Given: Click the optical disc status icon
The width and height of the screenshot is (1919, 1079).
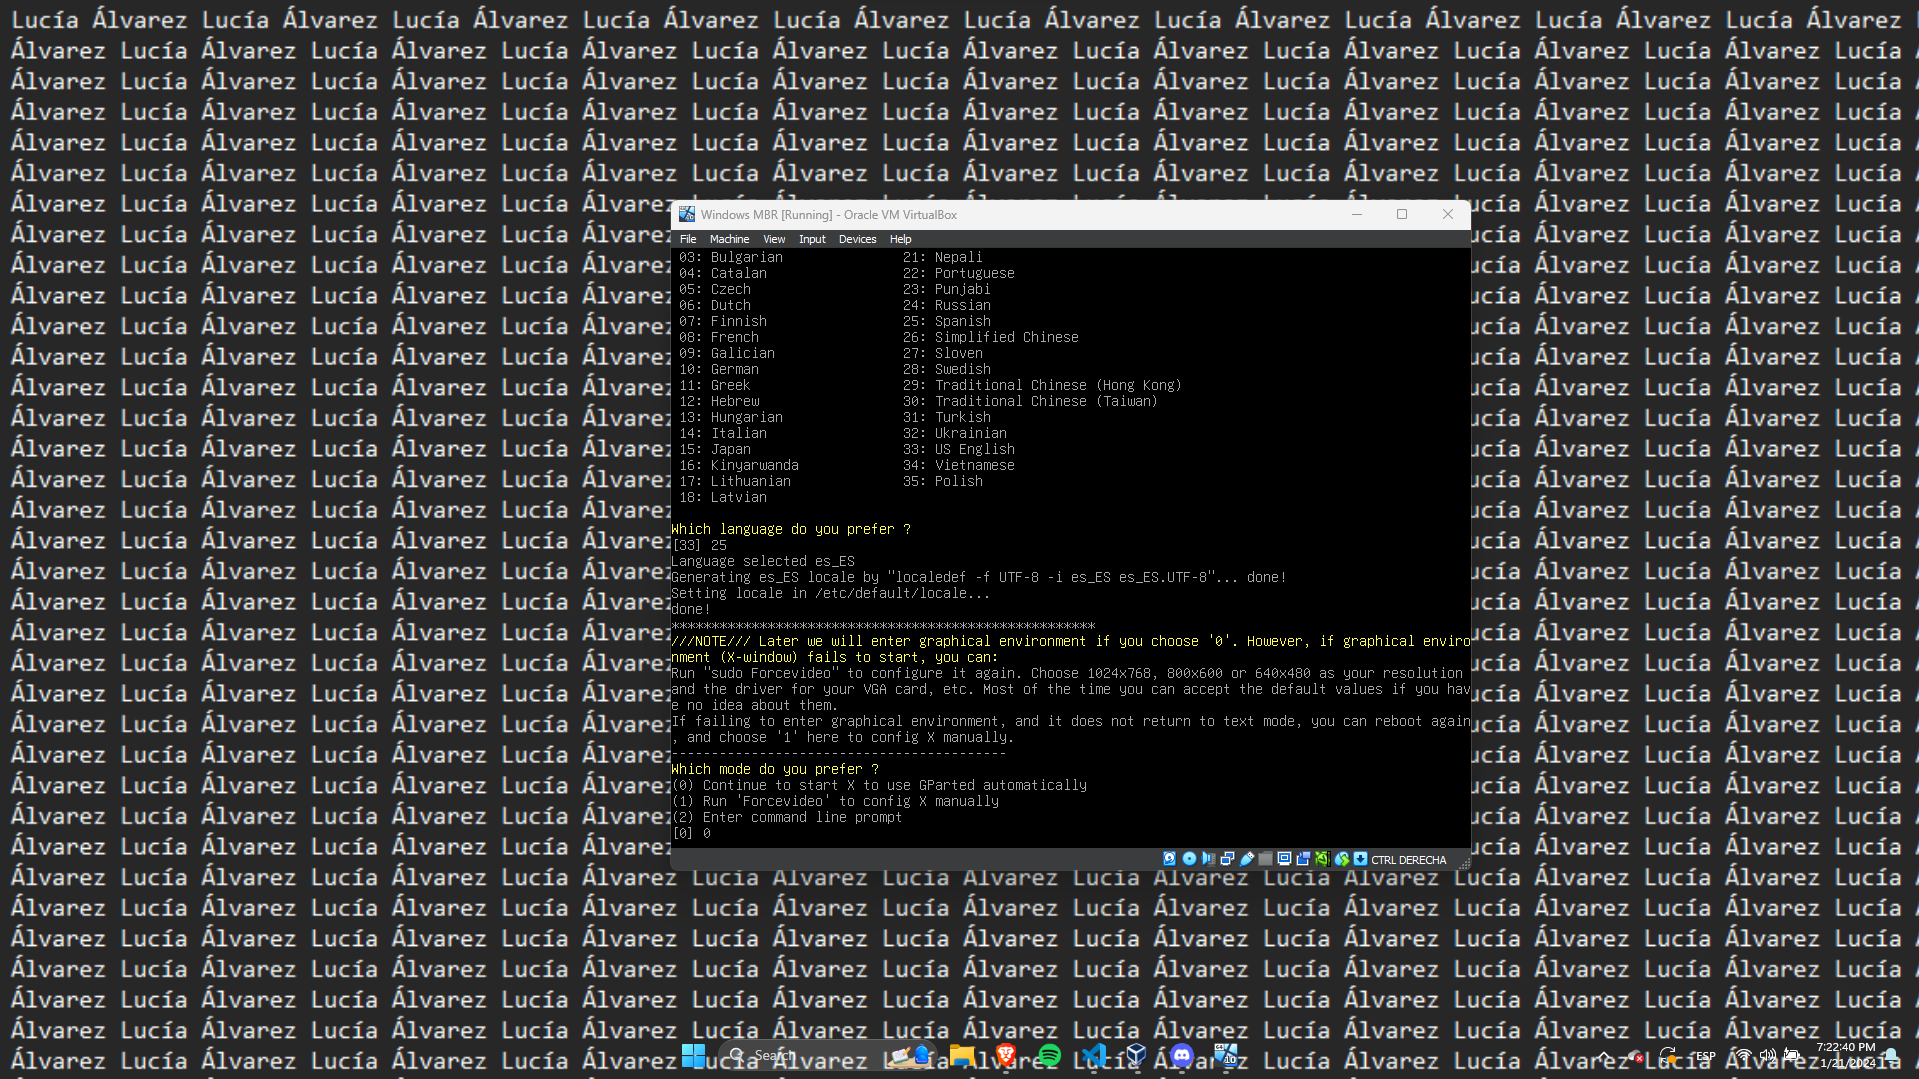Looking at the screenshot, I should [x=1189, y=859].
